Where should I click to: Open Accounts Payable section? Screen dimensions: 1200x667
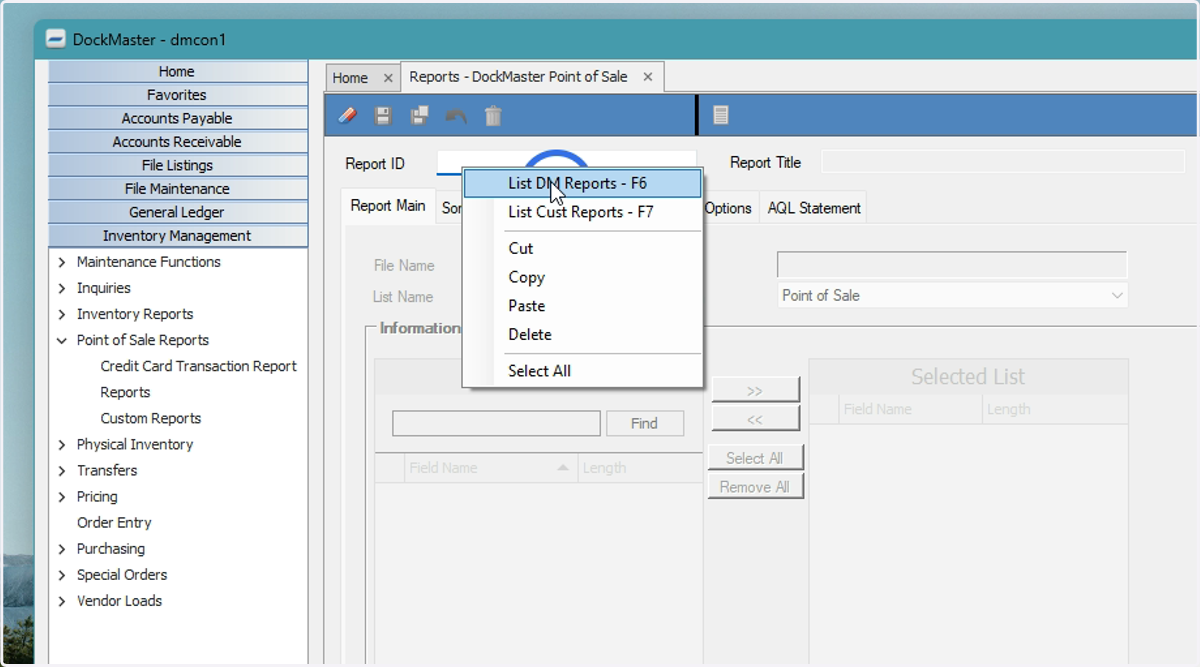(178, 119)
